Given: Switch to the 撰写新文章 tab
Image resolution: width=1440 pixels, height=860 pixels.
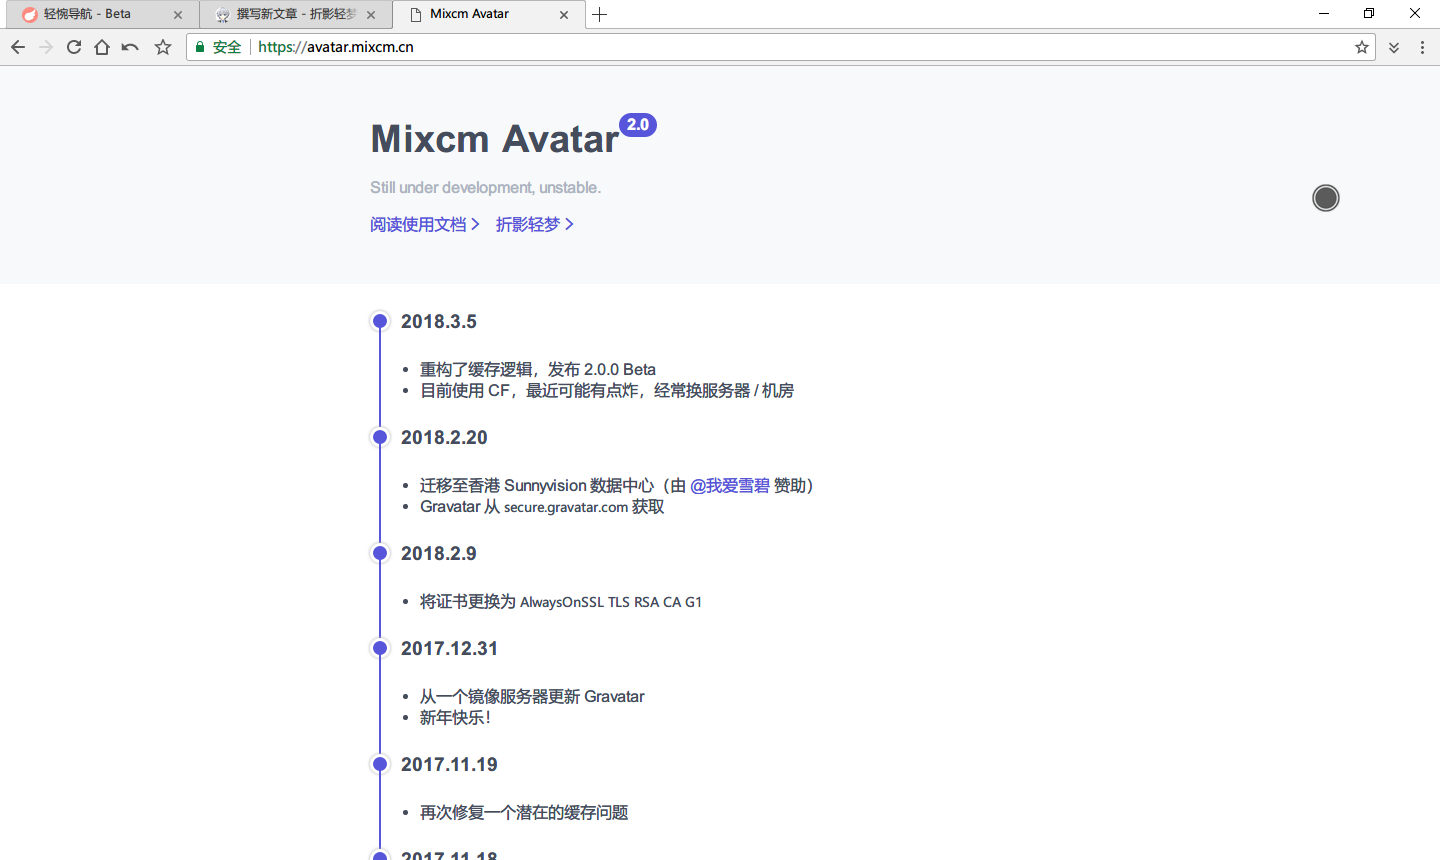Looking at the screenshot, I should coord(290,14).
